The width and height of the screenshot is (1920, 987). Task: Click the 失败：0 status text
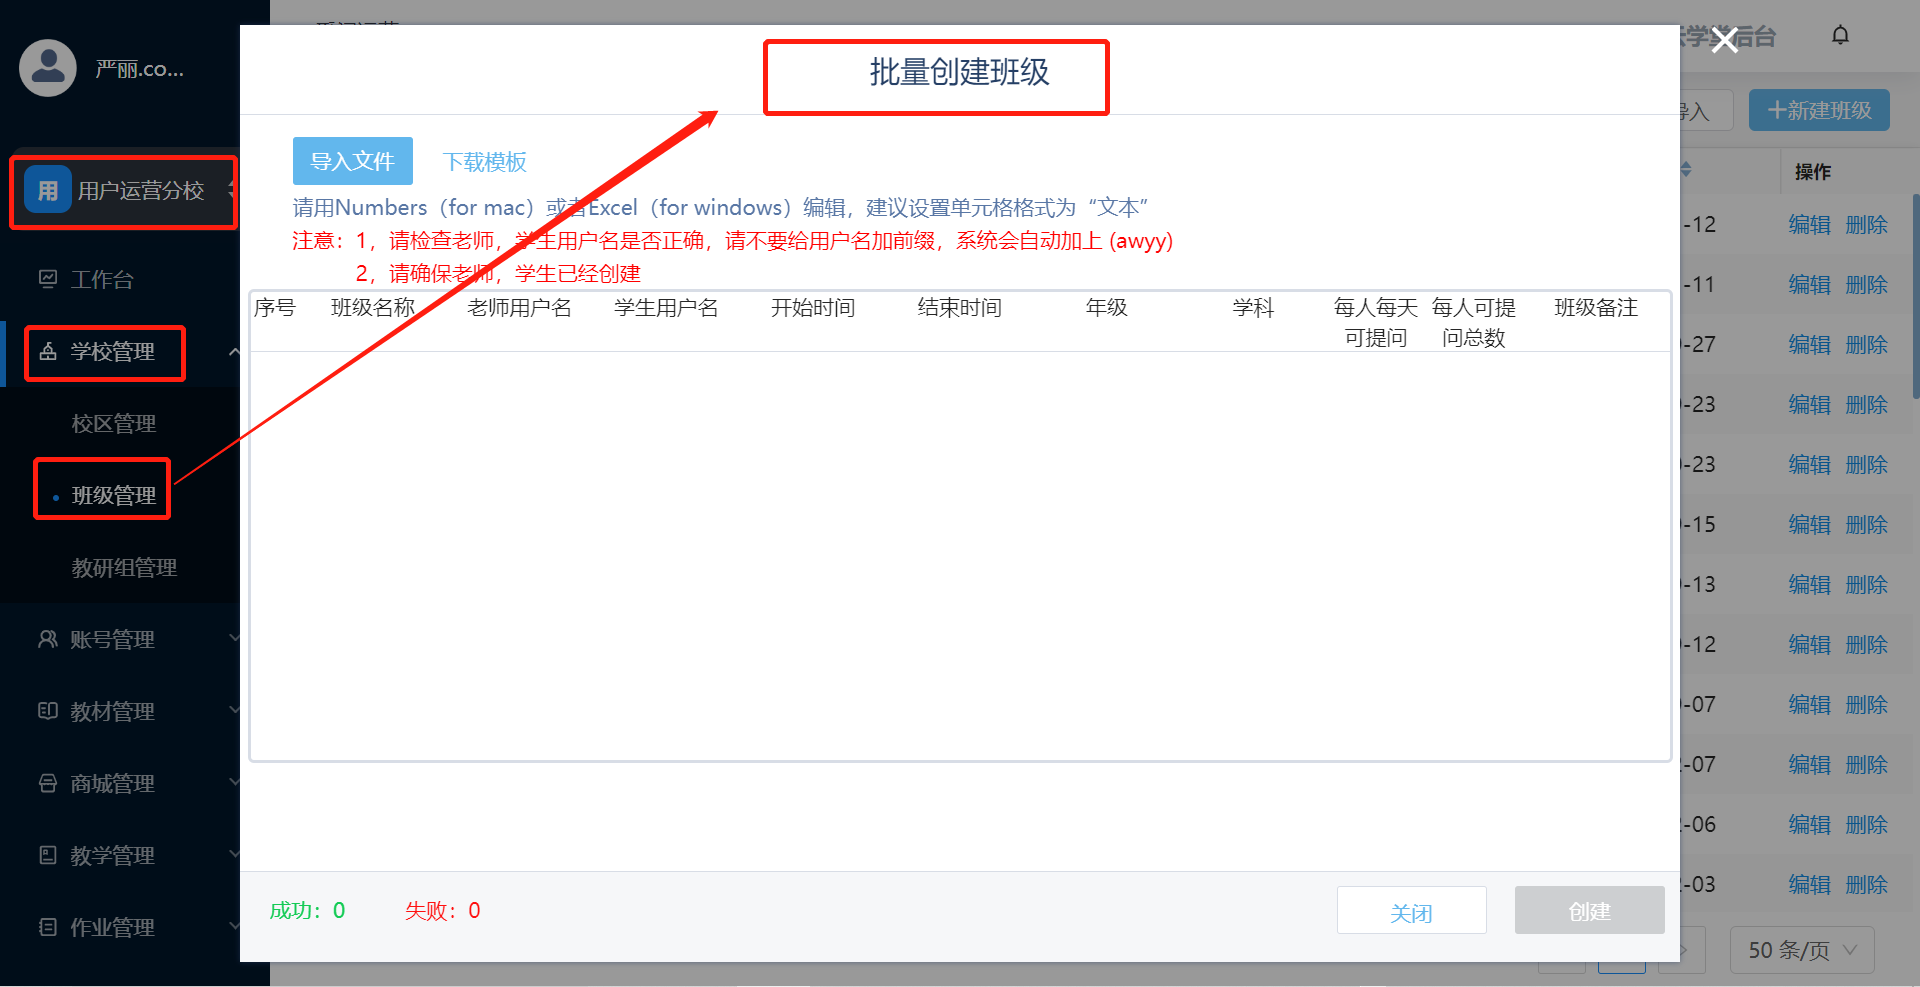tap(443, 910)
